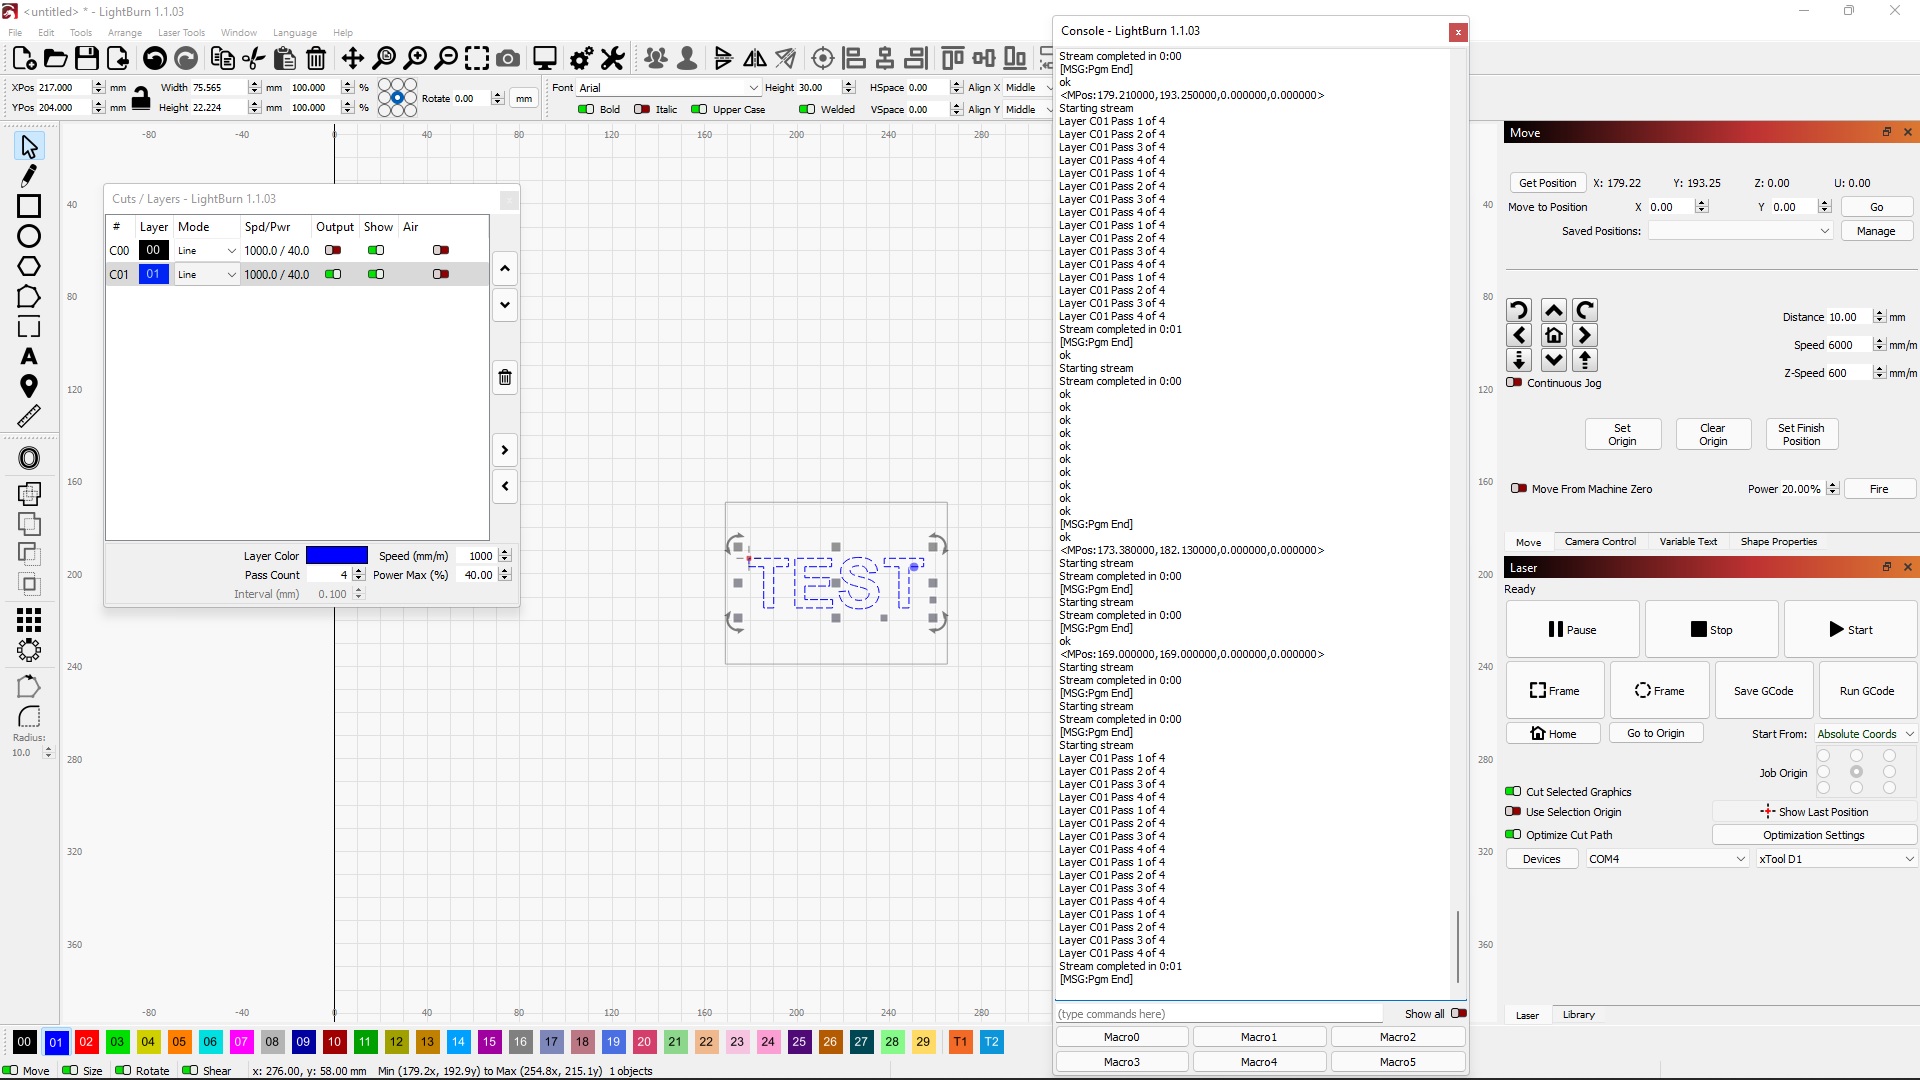Send laser home with jog home icon
The width and height of the screenshot is (1920, 1080).
1553,335
